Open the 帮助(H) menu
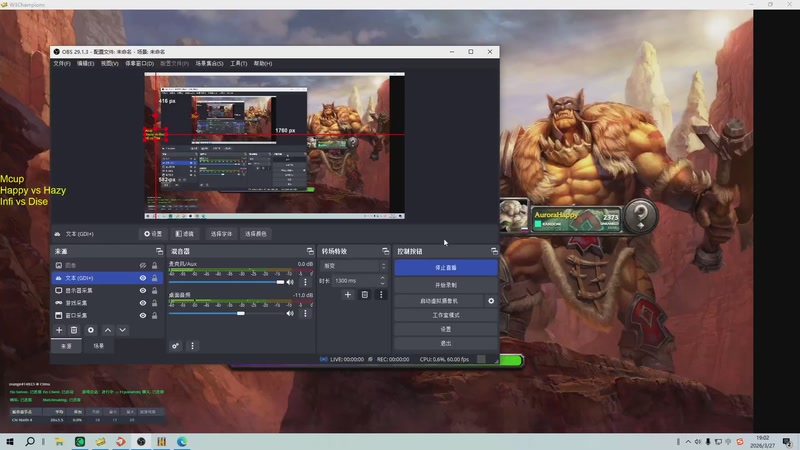800x450 pixels. click(263, 63)
